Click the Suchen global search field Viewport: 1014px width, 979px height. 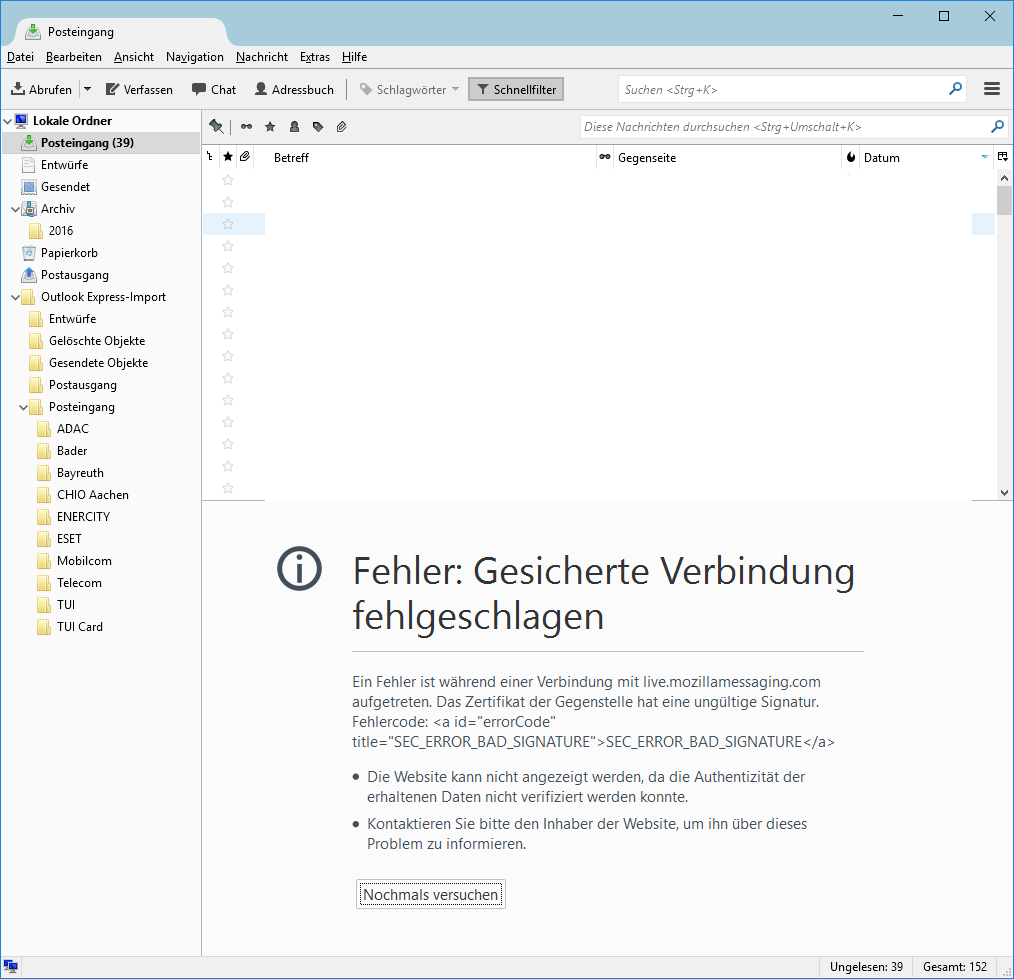click(x=780, y=89)
